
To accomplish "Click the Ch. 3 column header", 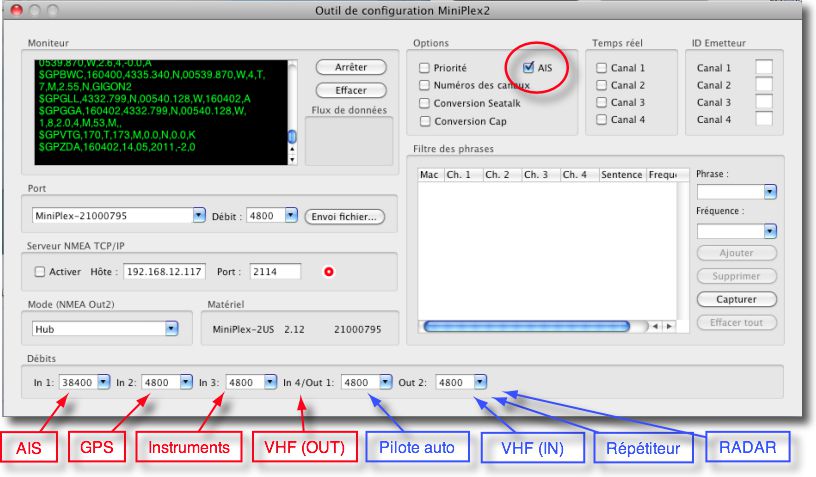I will pos(541,175).
